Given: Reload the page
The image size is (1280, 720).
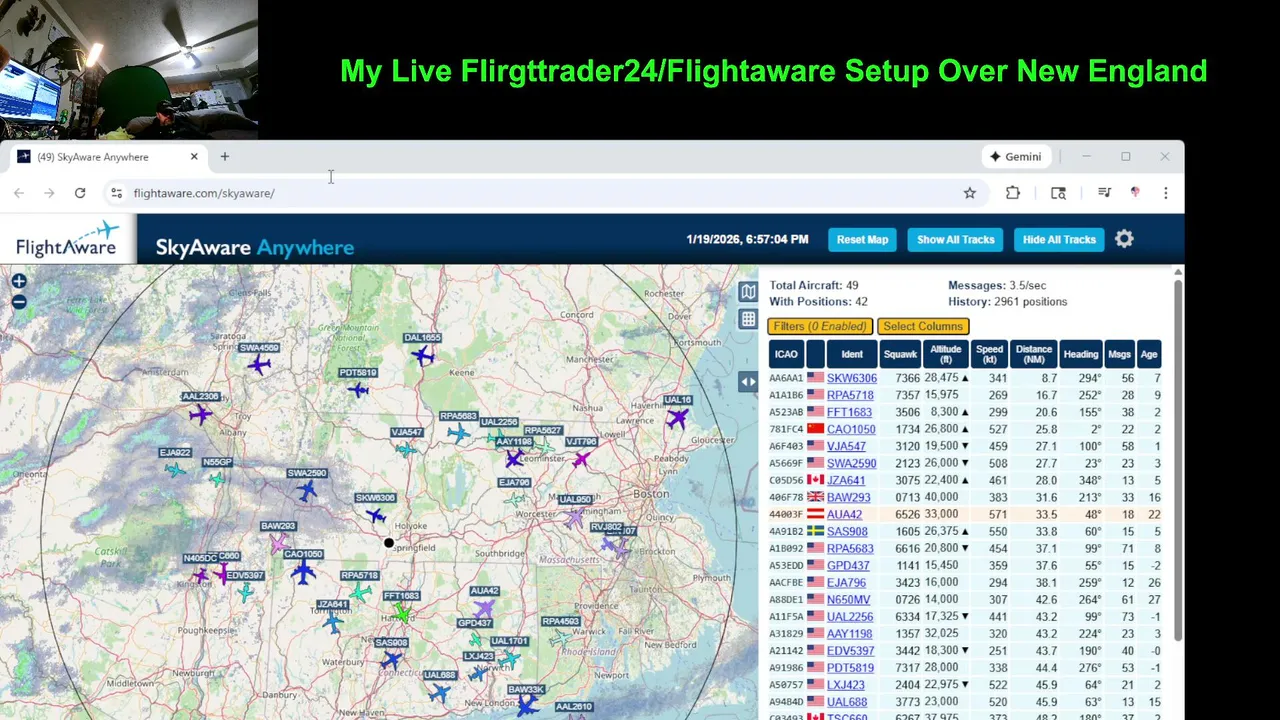Looking at the screenshot, I should click(x=80, y=193).
